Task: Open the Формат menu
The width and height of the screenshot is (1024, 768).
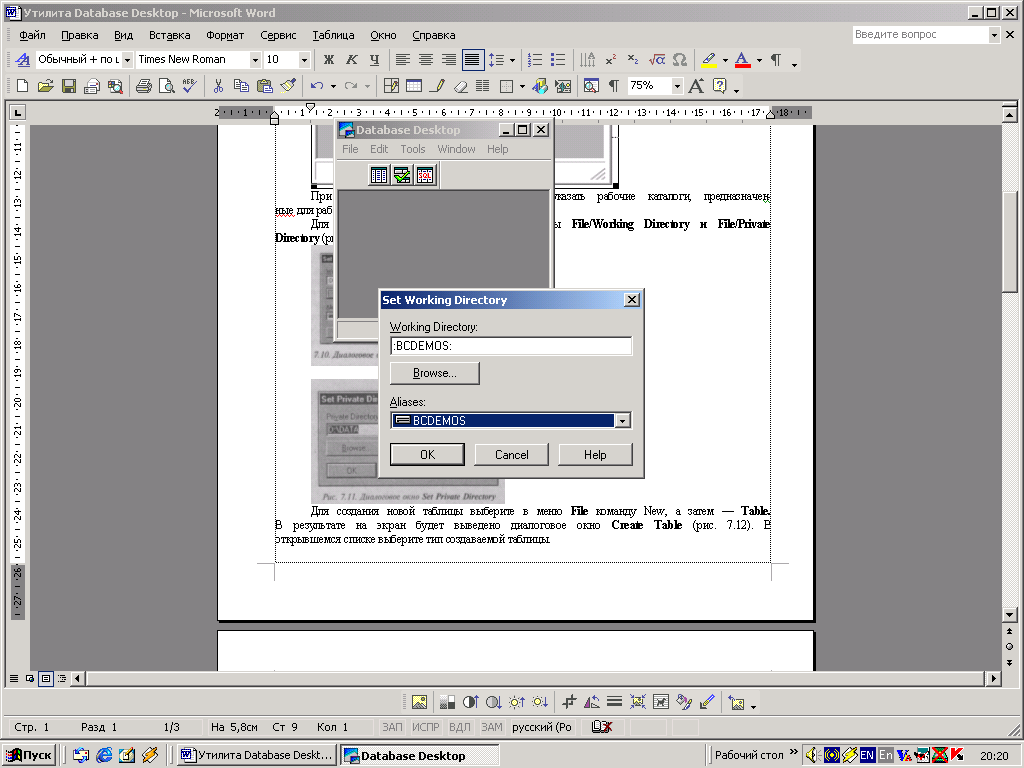Action: pos(225,35)
